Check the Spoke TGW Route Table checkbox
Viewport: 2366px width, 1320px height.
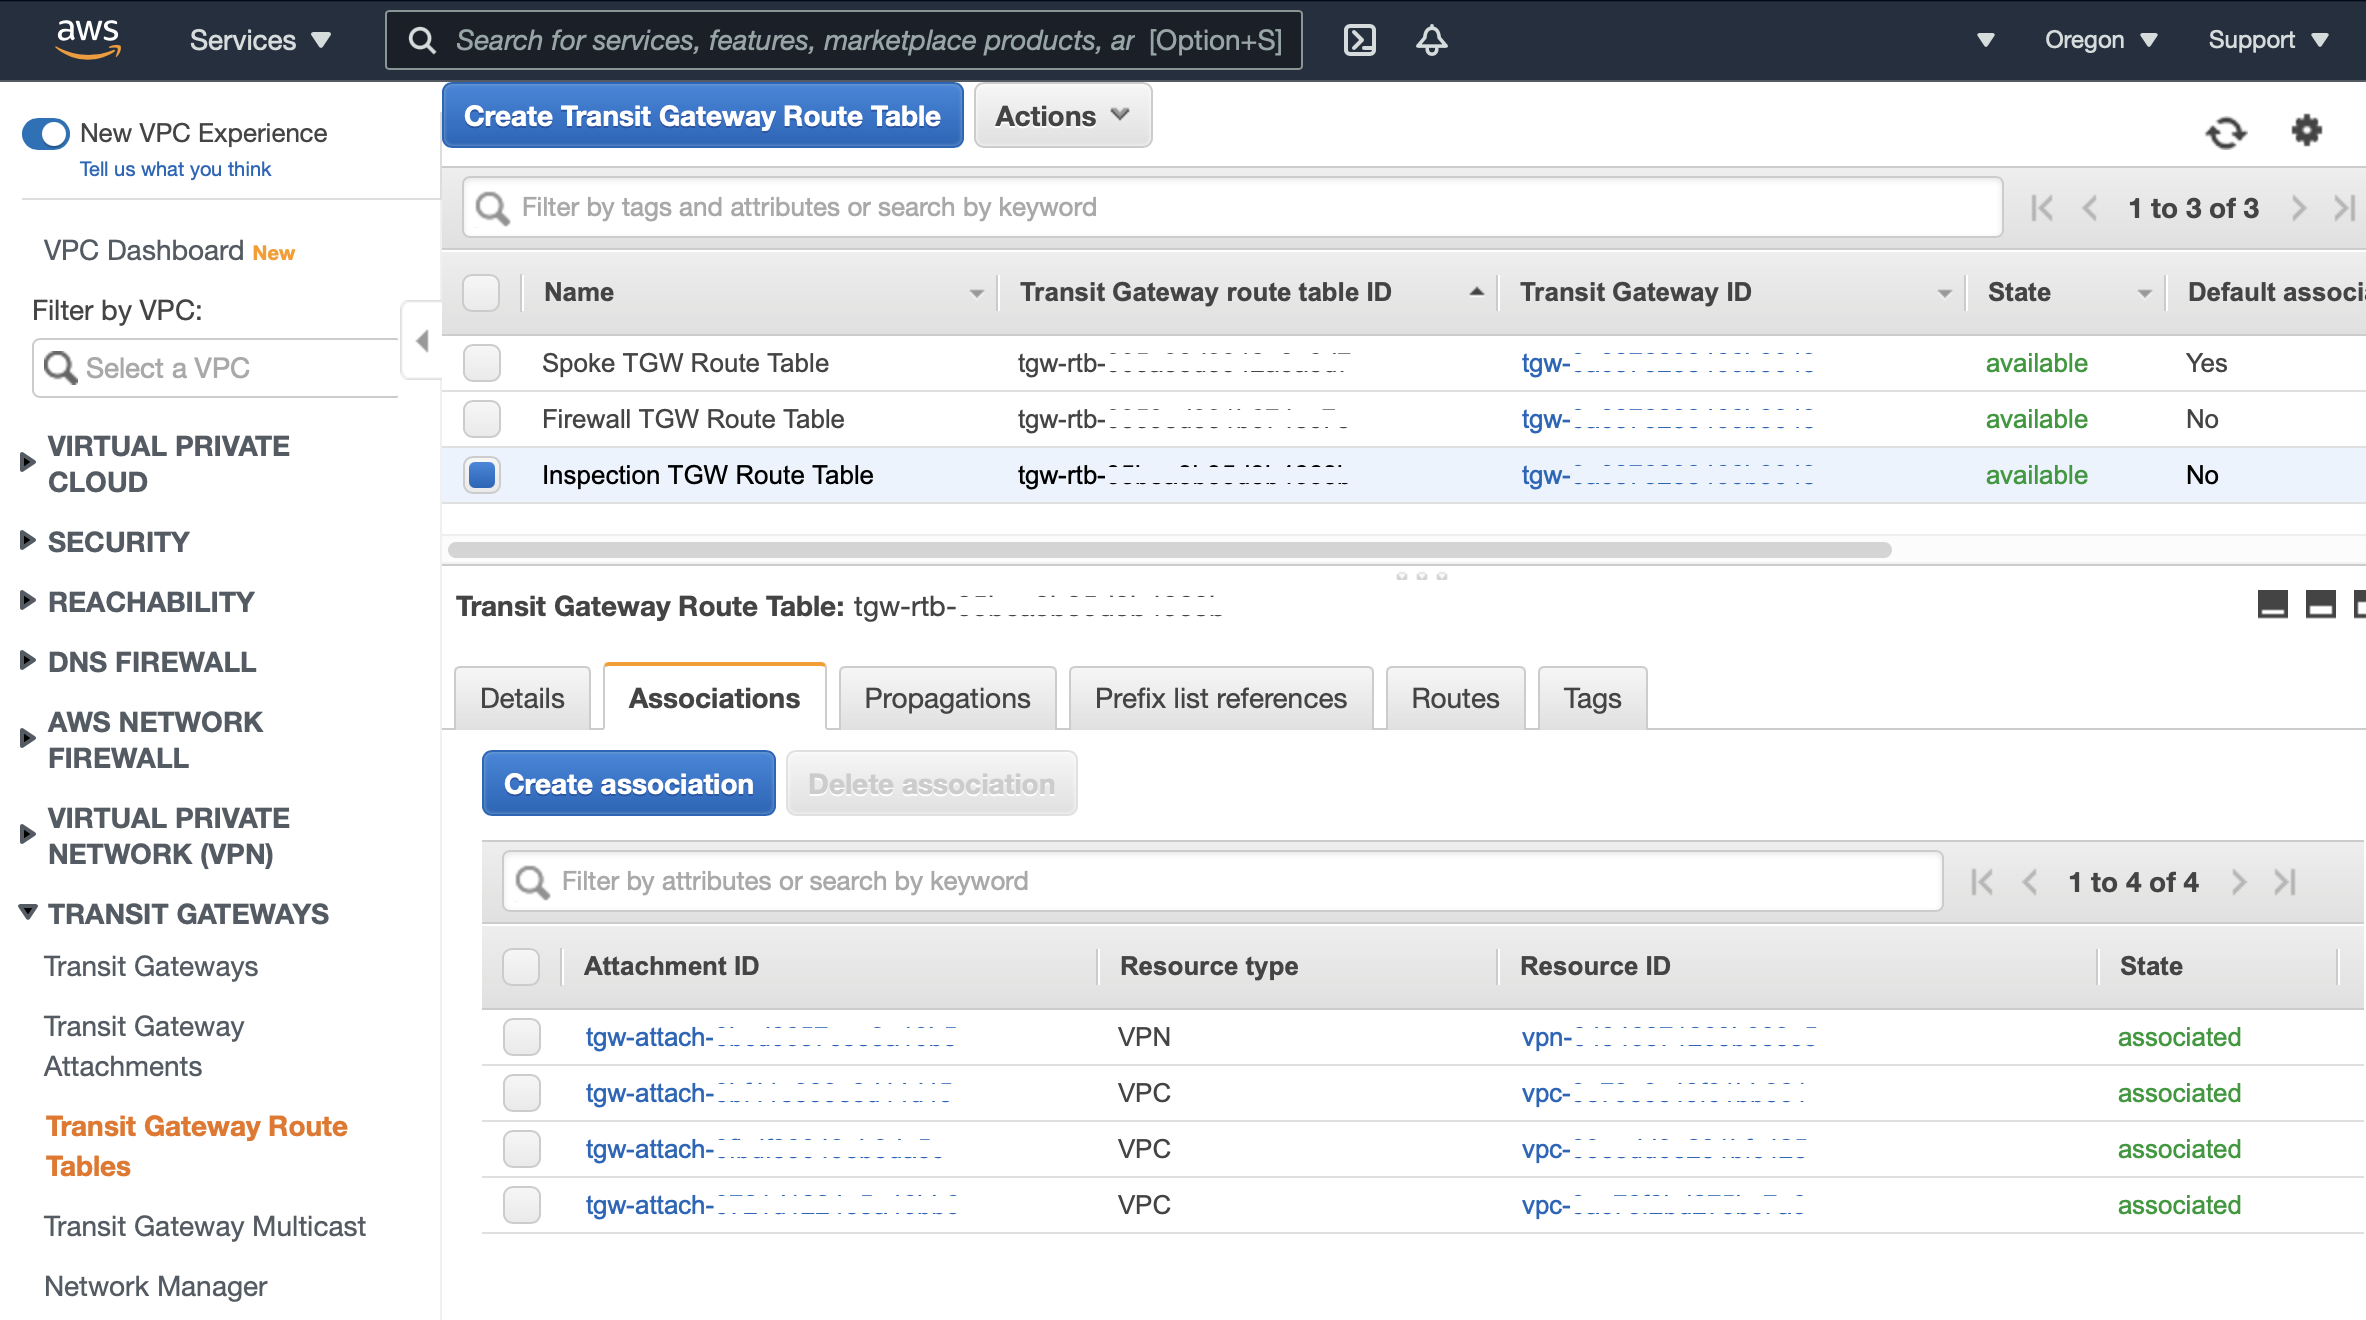tap(482, 363)
